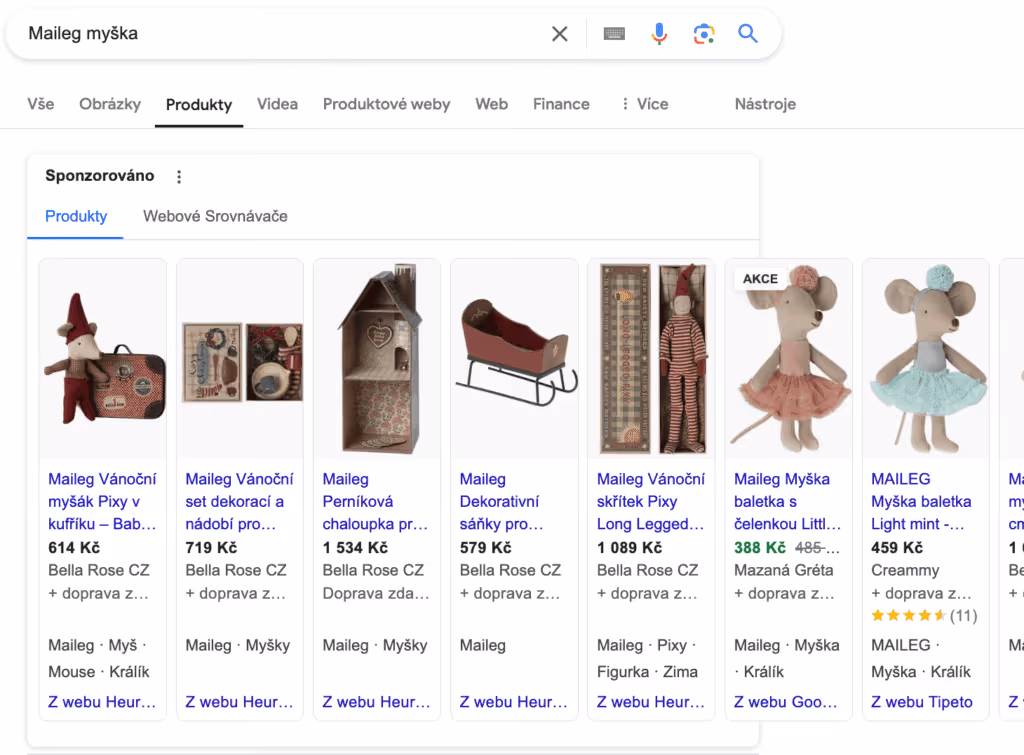This screenshot has width=1024, height=755.
Task: Open image of red decorative sleigh
Action: [515, 359]
